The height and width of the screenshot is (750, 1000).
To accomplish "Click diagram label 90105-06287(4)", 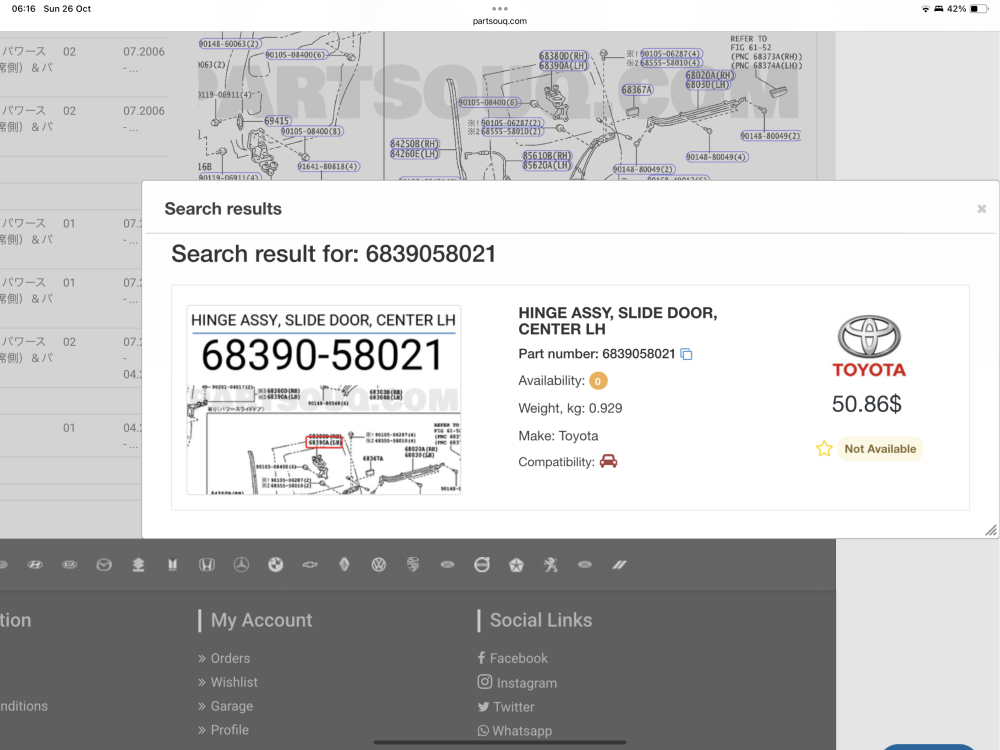I will coord(671,54).
